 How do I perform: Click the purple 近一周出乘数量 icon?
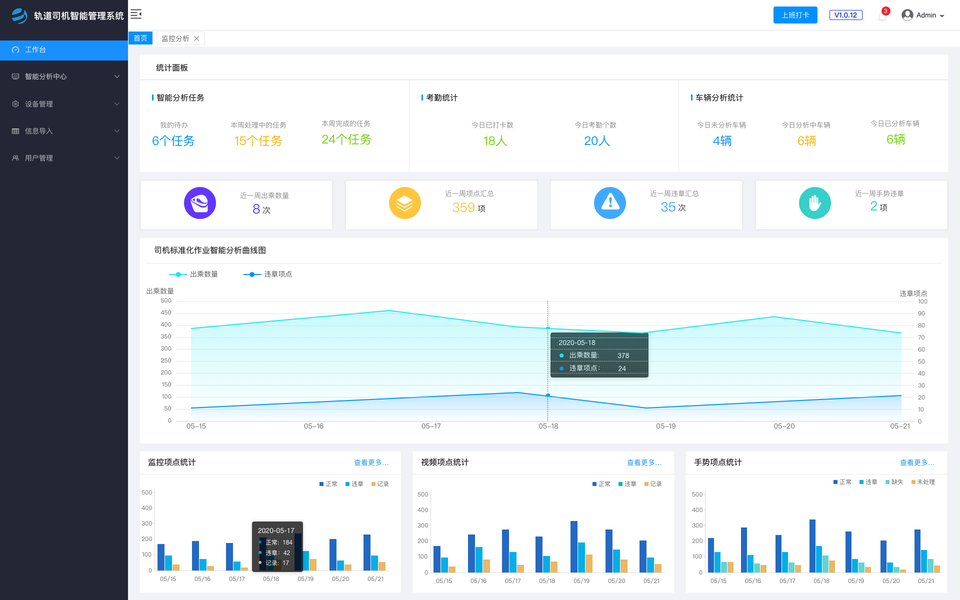tap(200, 203)
